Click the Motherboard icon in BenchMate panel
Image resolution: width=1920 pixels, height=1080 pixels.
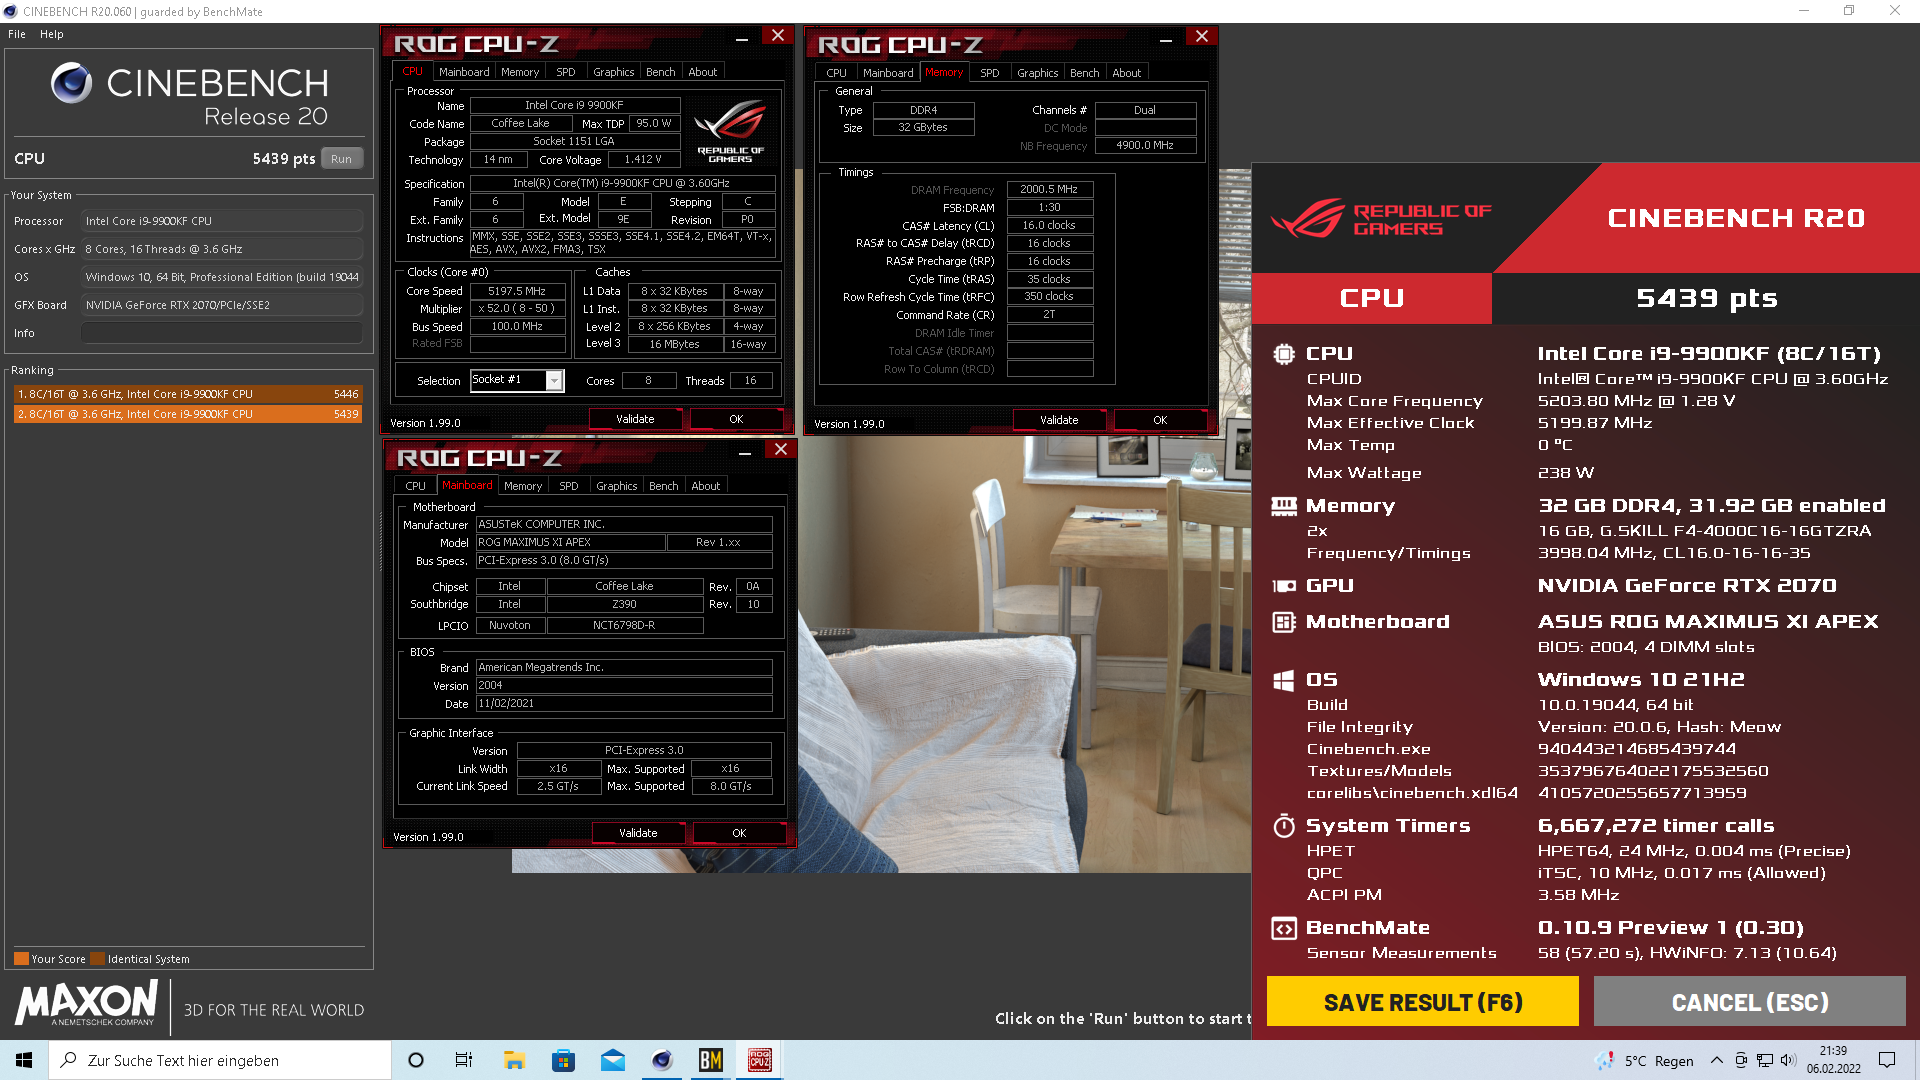[x=1284, y=622]
